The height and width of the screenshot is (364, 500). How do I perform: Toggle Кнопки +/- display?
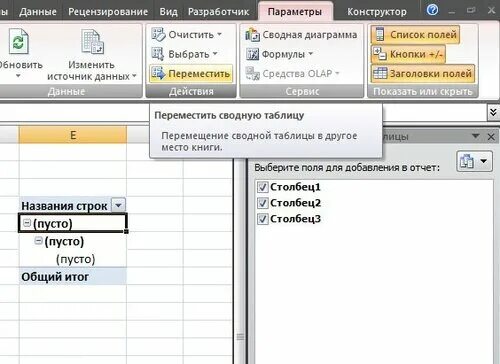(x=408, y=54)
